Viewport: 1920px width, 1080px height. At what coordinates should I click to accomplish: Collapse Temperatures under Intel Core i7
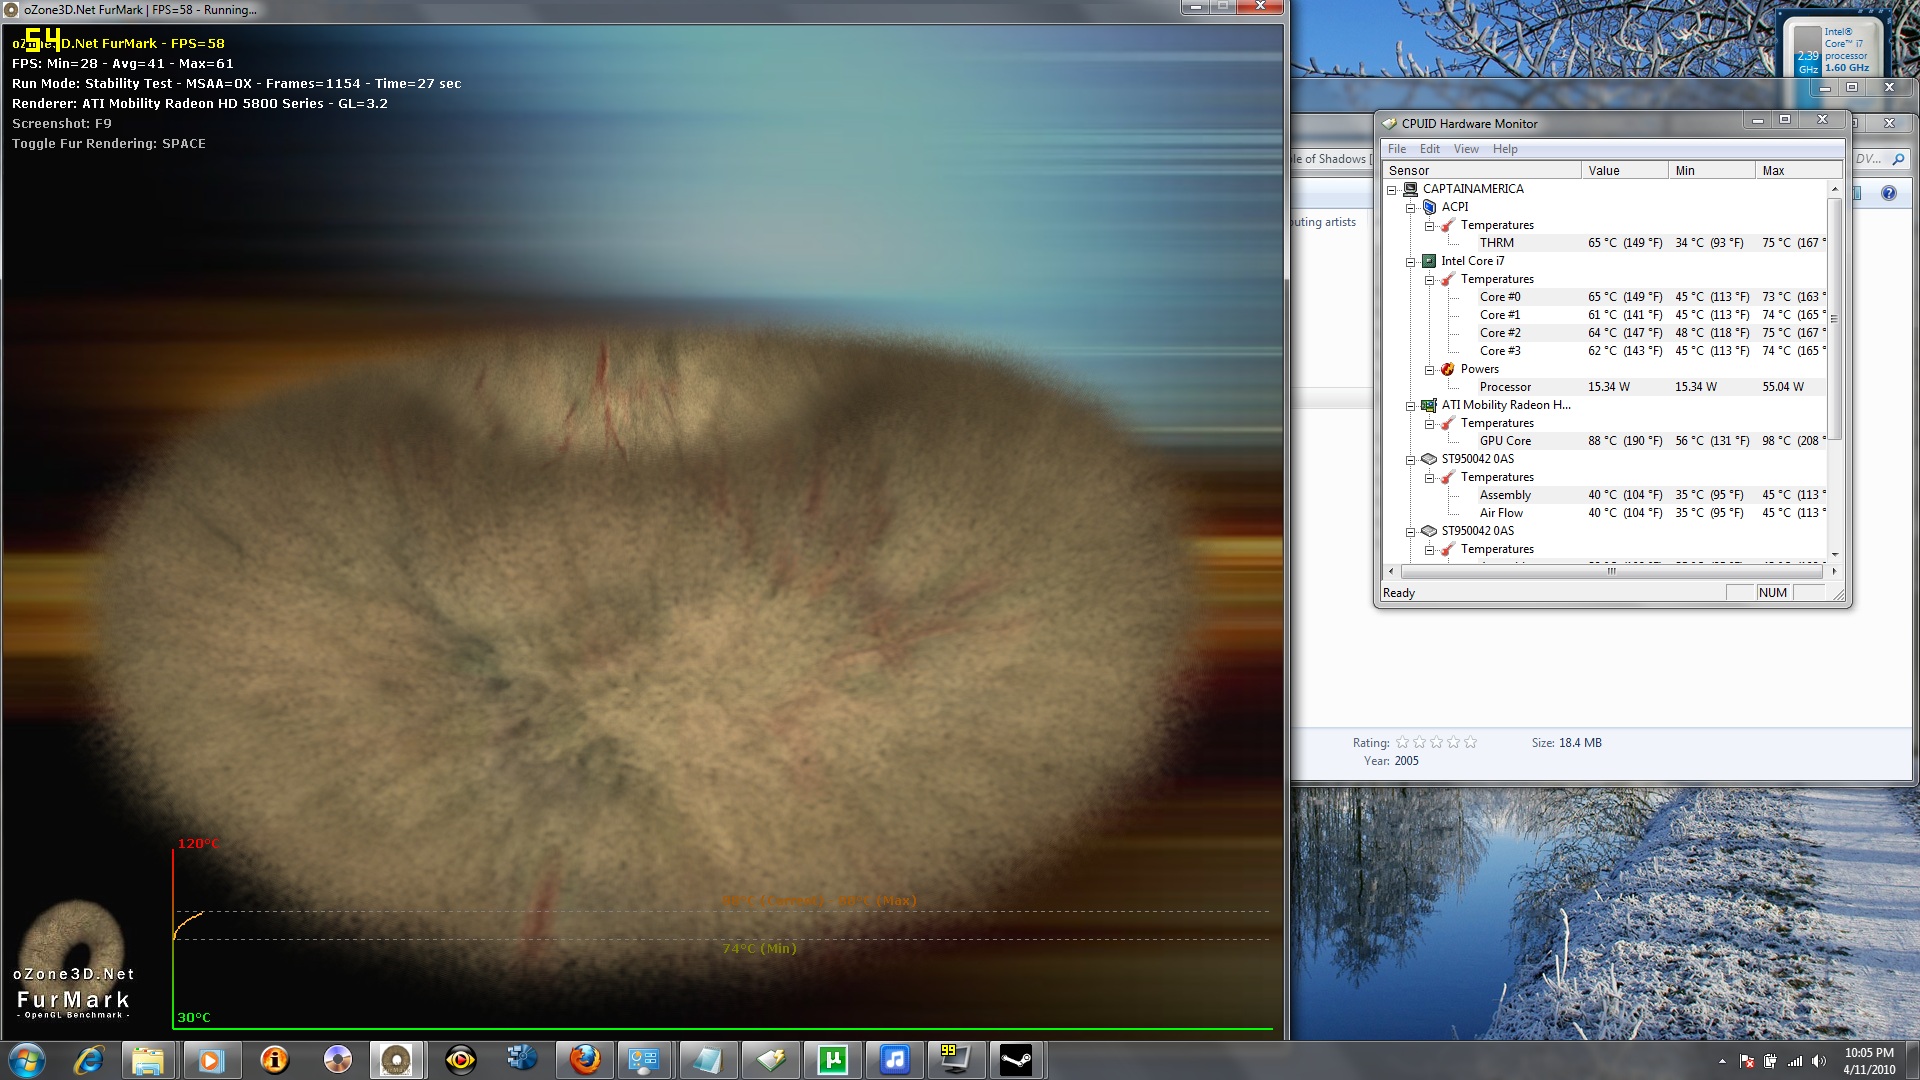[x=1429, y=280]
